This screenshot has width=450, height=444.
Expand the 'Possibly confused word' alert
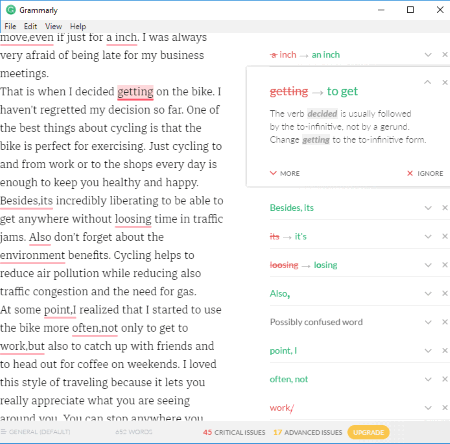click(428, 322)
